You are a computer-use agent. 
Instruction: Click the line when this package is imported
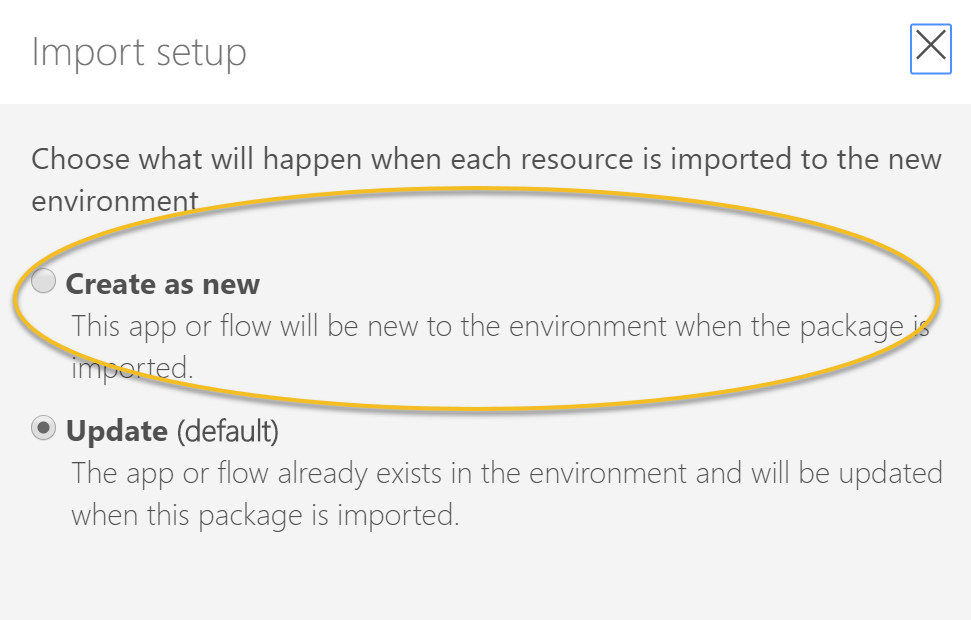coord(265,515)
